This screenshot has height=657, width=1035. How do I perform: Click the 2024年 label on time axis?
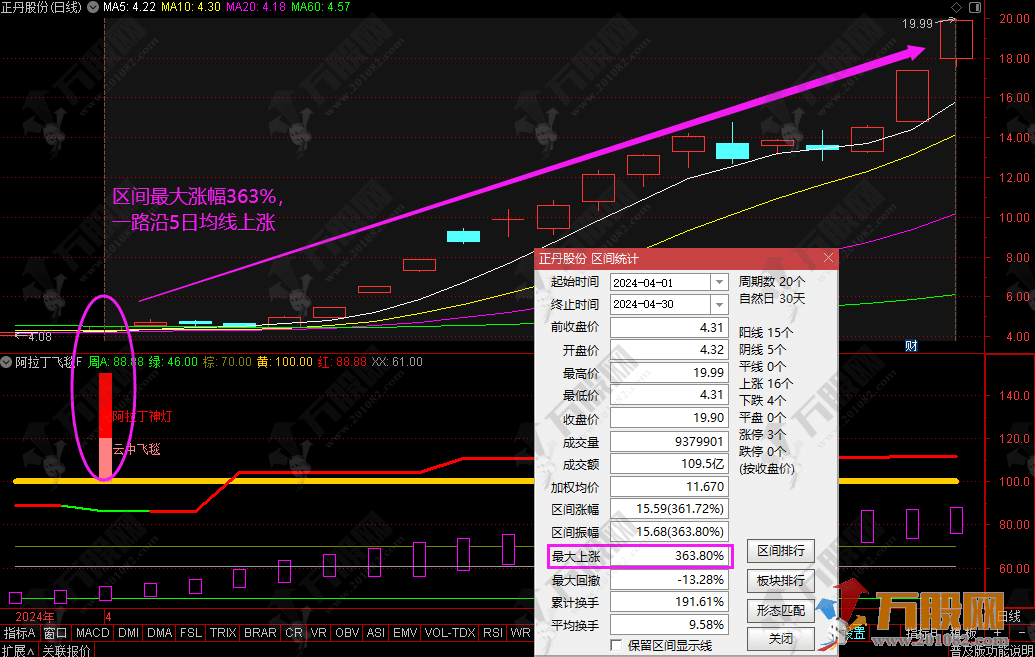[35, 617]
